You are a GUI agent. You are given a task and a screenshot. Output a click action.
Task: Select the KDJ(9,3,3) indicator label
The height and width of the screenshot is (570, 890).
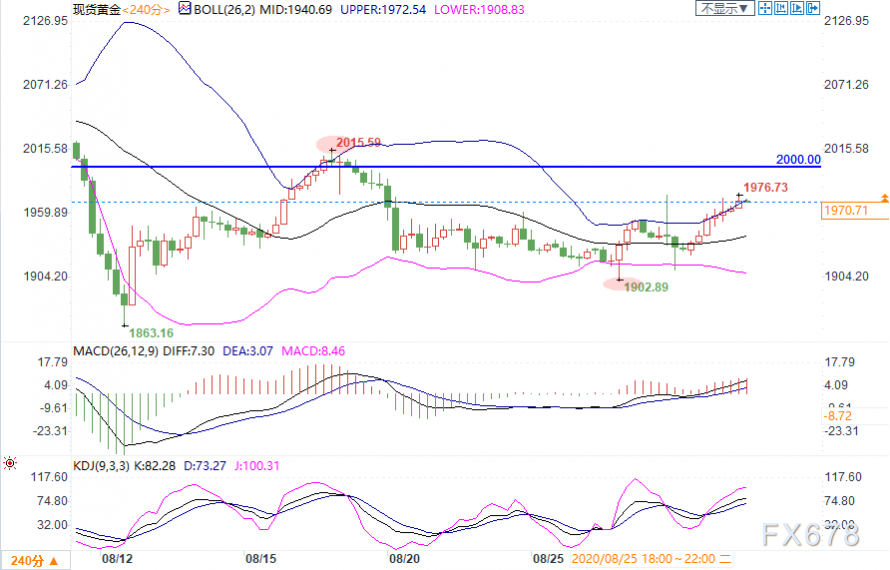102,466
